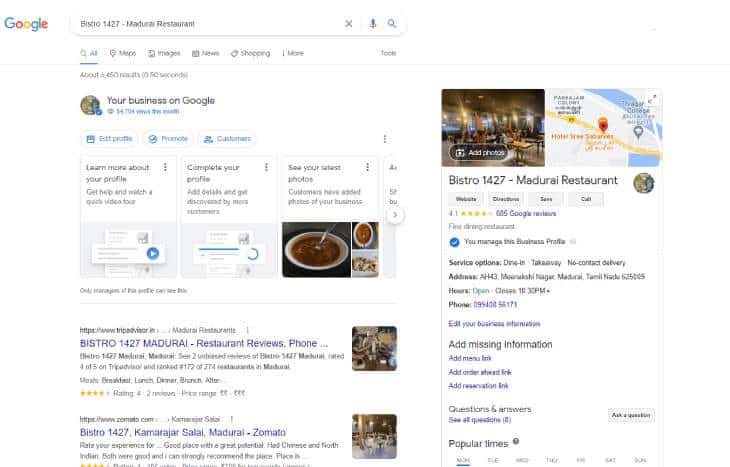Click Edit your business information link
This screenshot has width=730, height=467.
(x=494, y=324)
